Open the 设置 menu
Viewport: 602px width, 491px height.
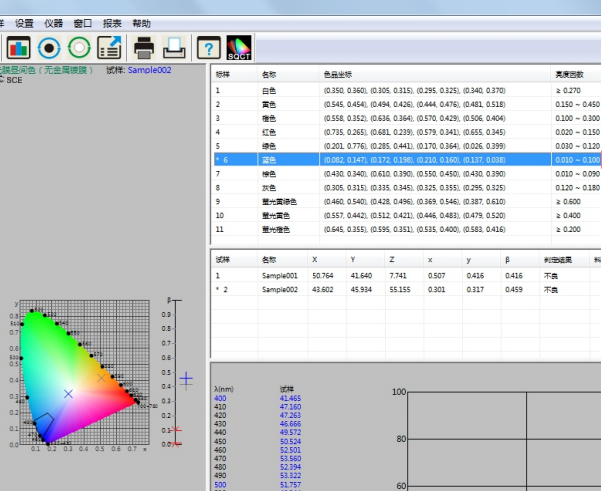coord(25,23)
